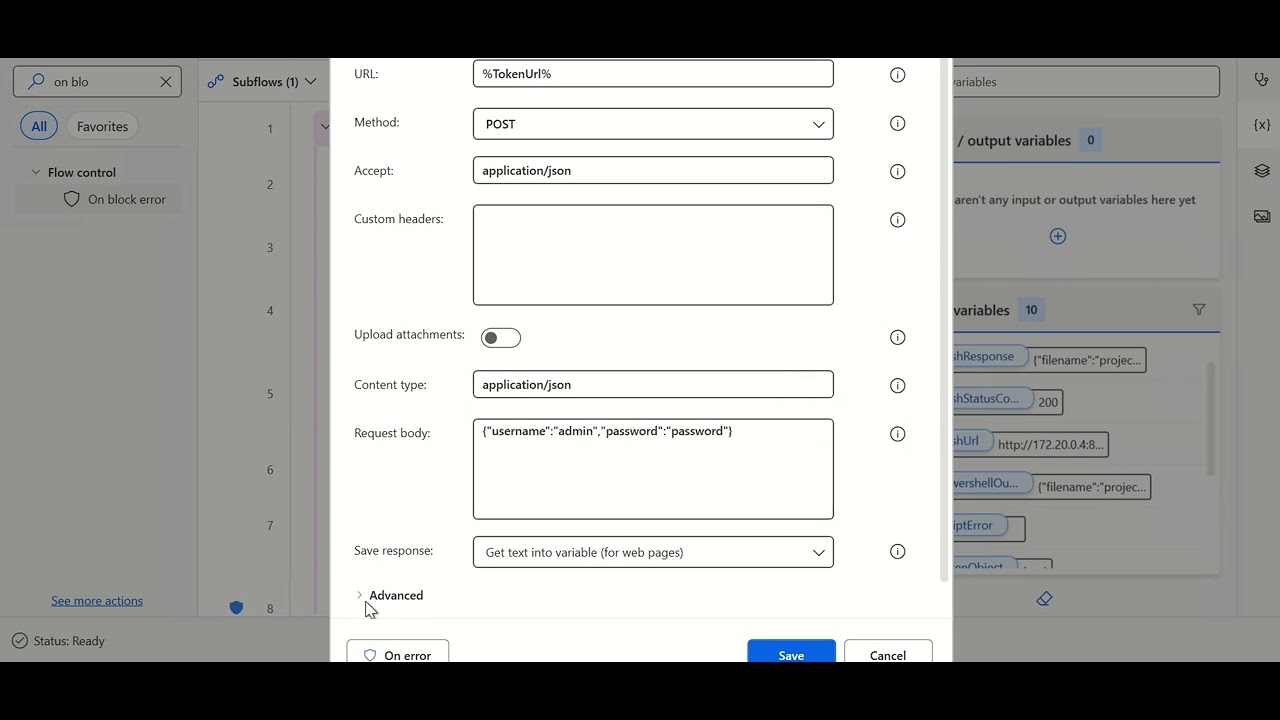Click the search magnifier icon
This screenshot has height=720, width=1280.
(x=36, y=81)
